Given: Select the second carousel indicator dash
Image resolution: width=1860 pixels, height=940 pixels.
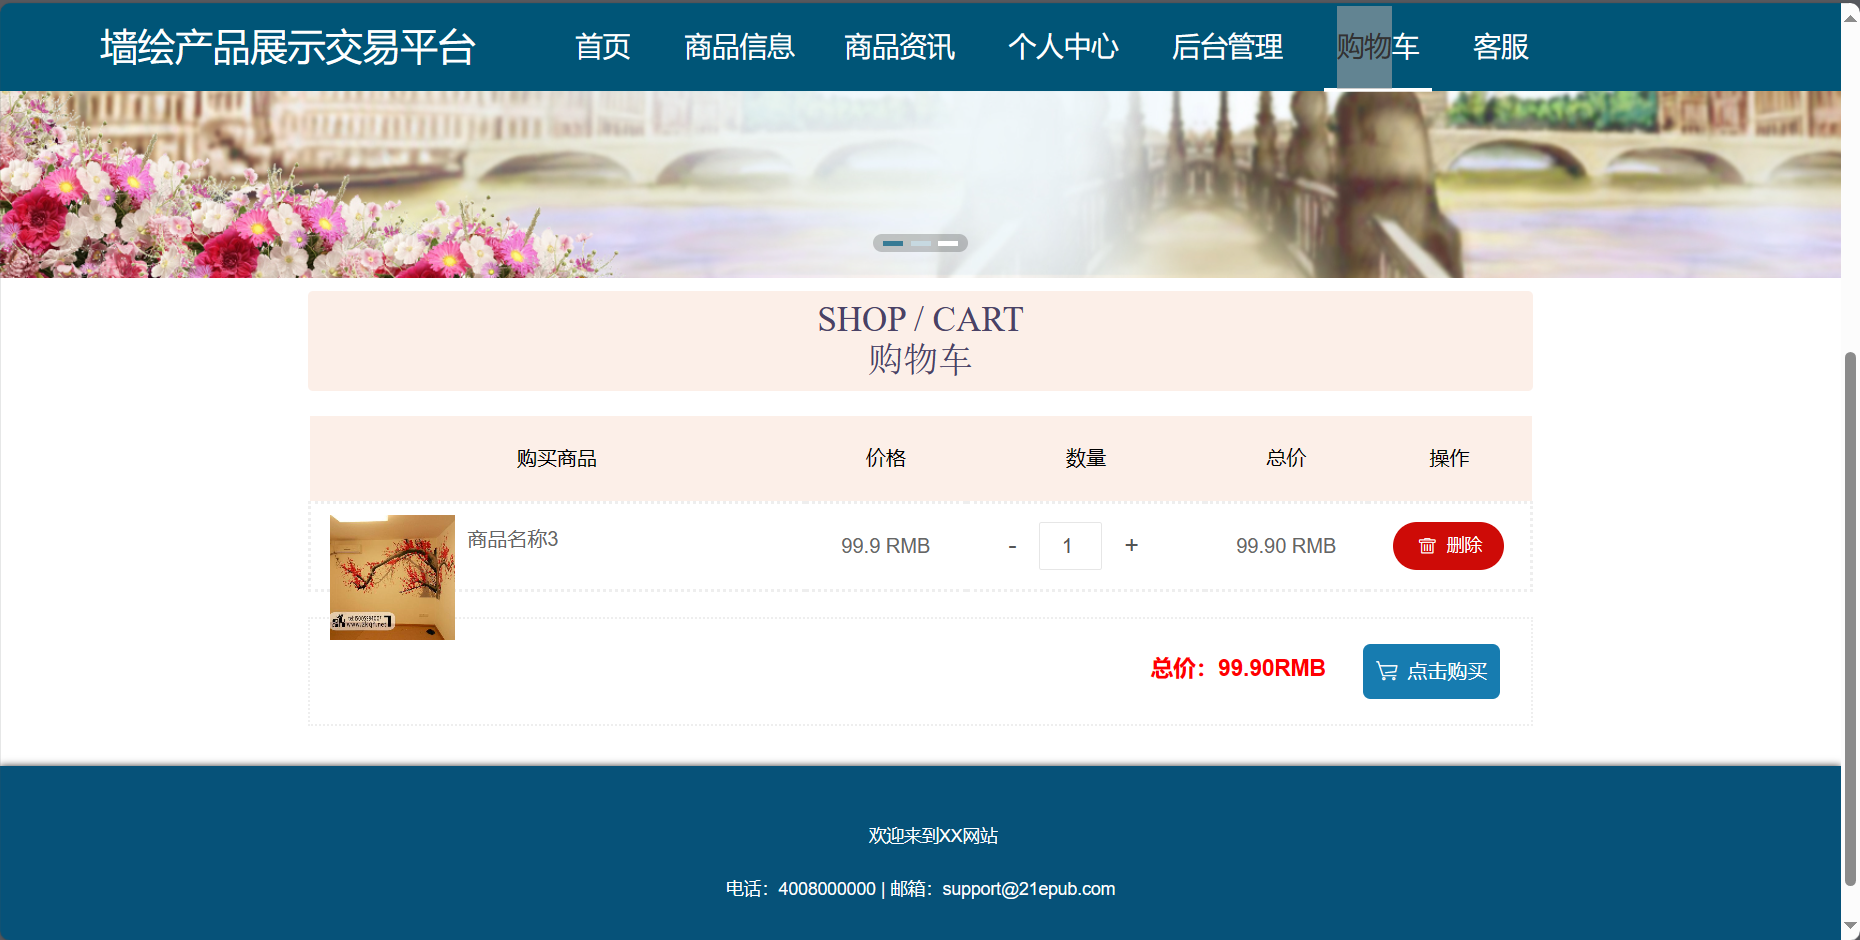Looking at the screenshot, I should tap(920, 243).
